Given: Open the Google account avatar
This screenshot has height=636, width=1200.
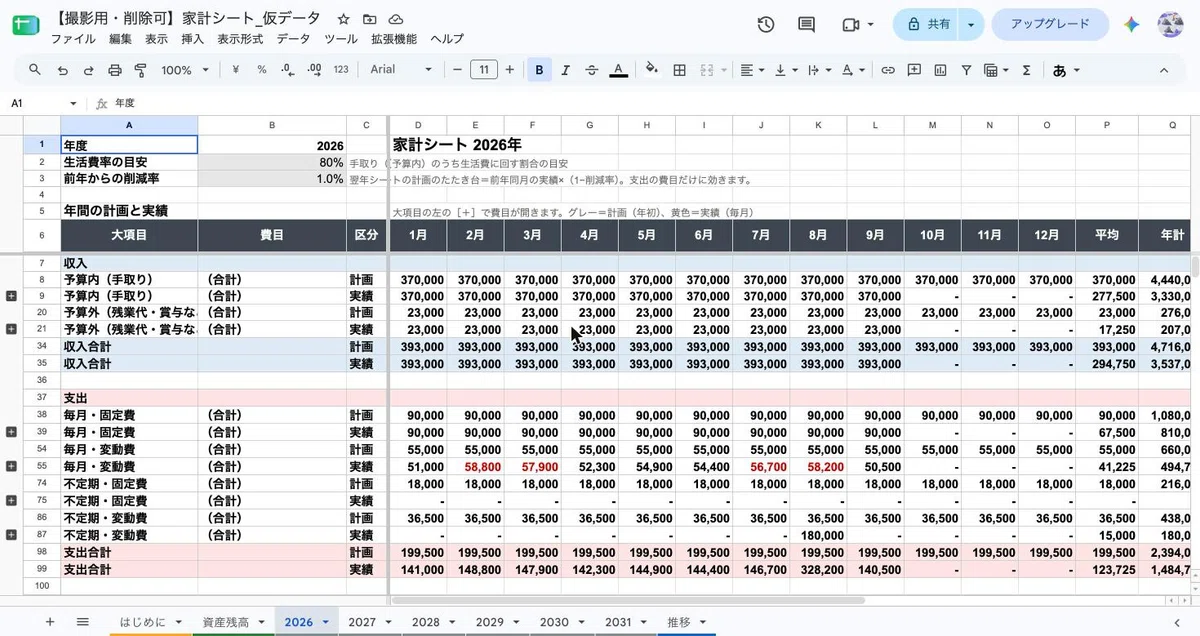Looking at the screenshot, I should pos(1171,25).
